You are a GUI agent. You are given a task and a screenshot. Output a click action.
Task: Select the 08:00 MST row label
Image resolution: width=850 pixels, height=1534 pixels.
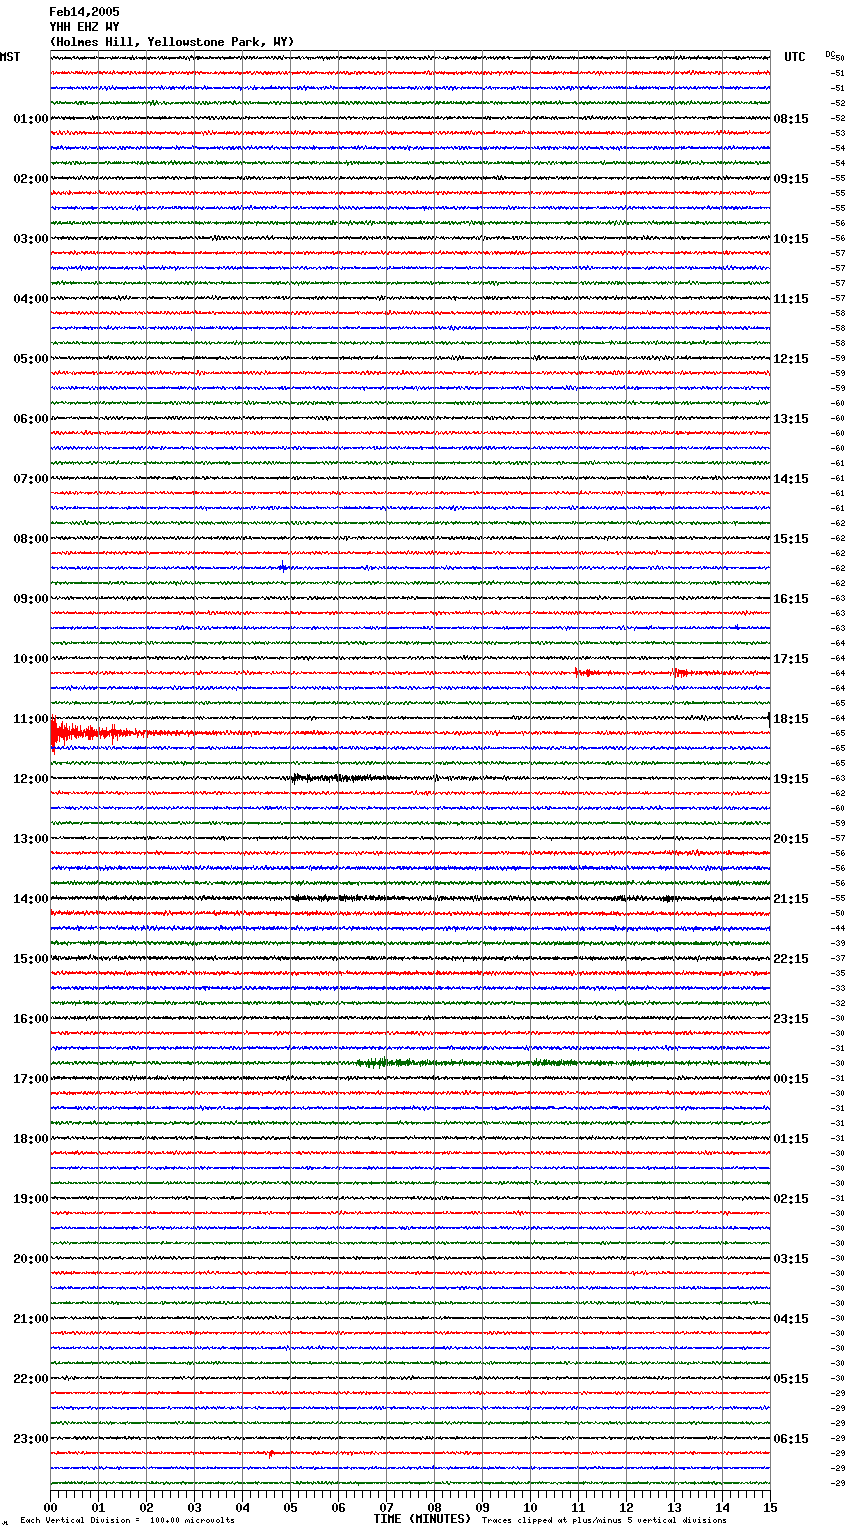(31, 539)
